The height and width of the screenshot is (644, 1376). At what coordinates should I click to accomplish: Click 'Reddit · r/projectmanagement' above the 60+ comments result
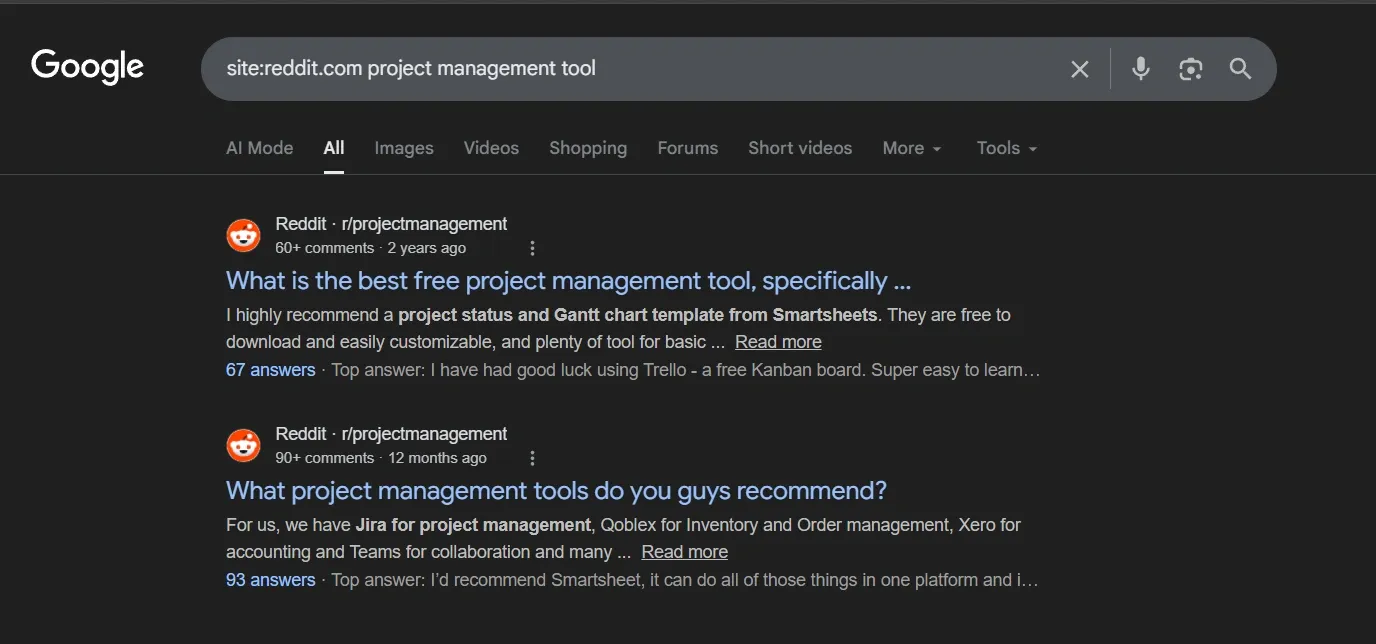tap(391, 224)
